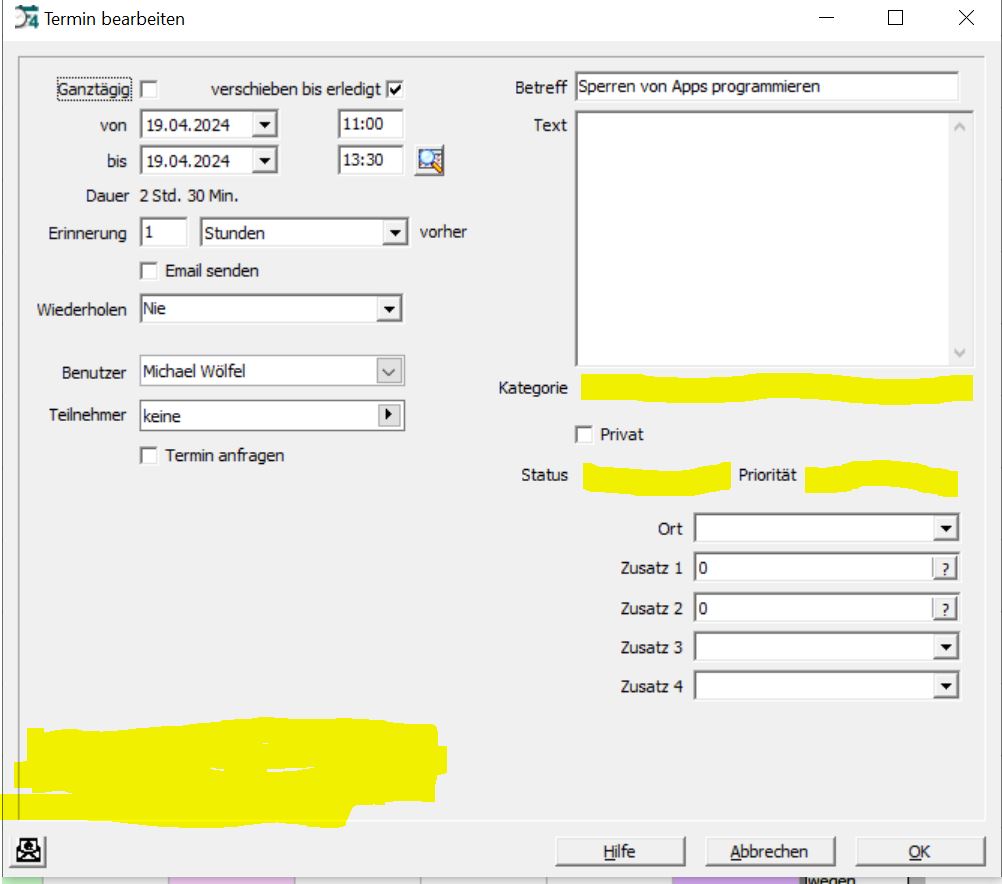Click into the Betreff text field
1002x884 pixels.
[x=765, y=87]
